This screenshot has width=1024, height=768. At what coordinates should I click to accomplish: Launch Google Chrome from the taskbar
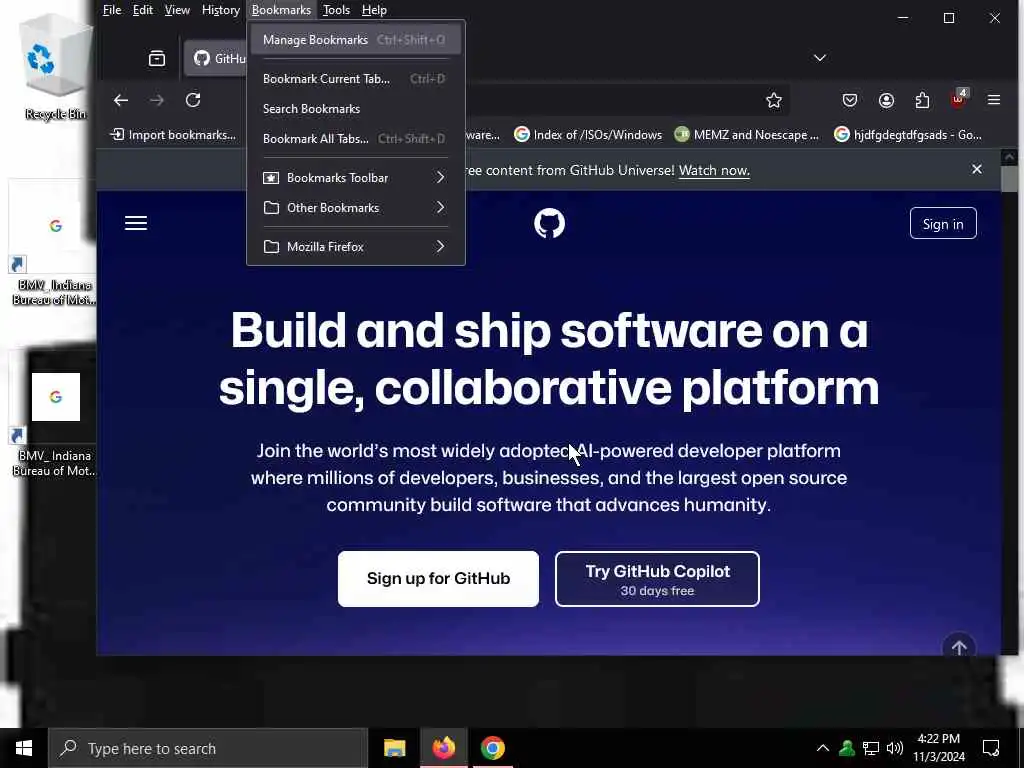[492, 748]
